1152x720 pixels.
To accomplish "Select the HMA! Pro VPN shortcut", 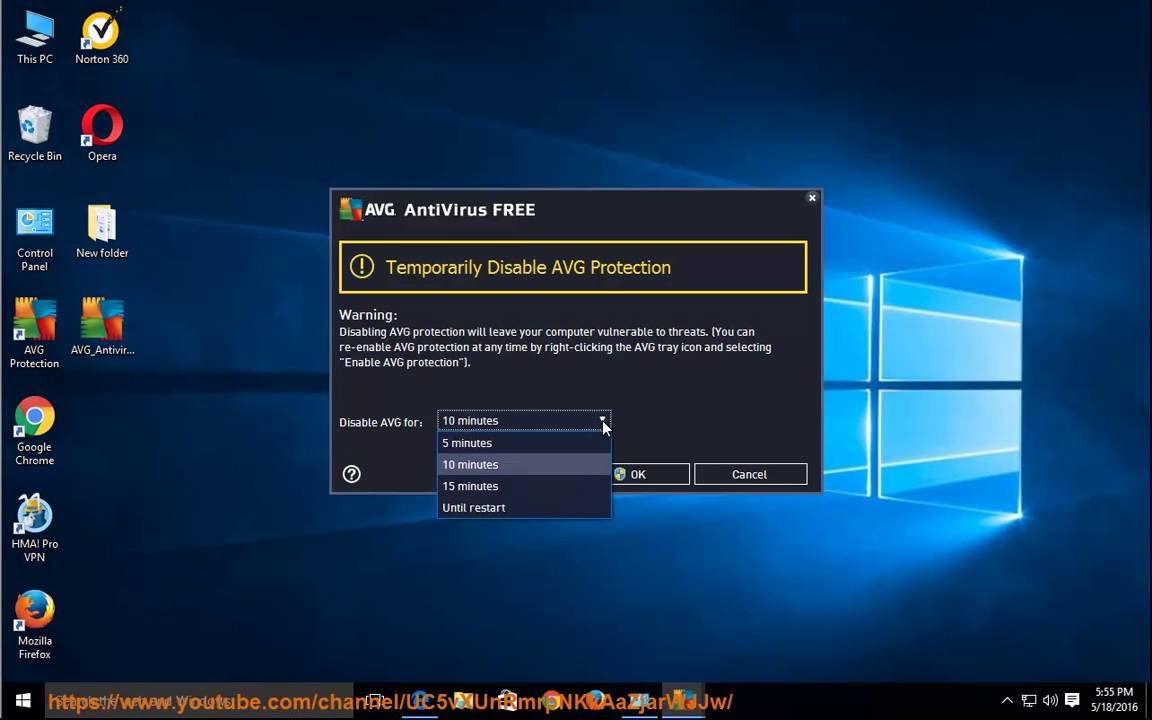I will point(35,528).
